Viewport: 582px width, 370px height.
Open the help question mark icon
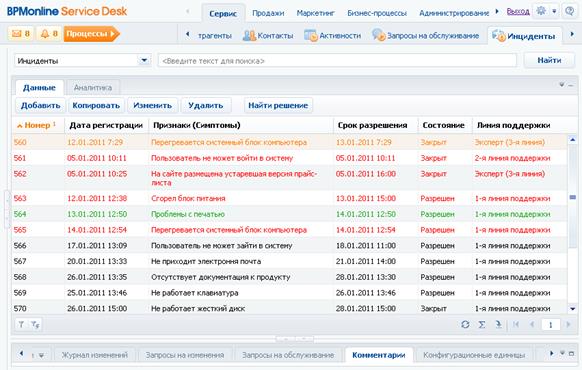pos(569,11)
